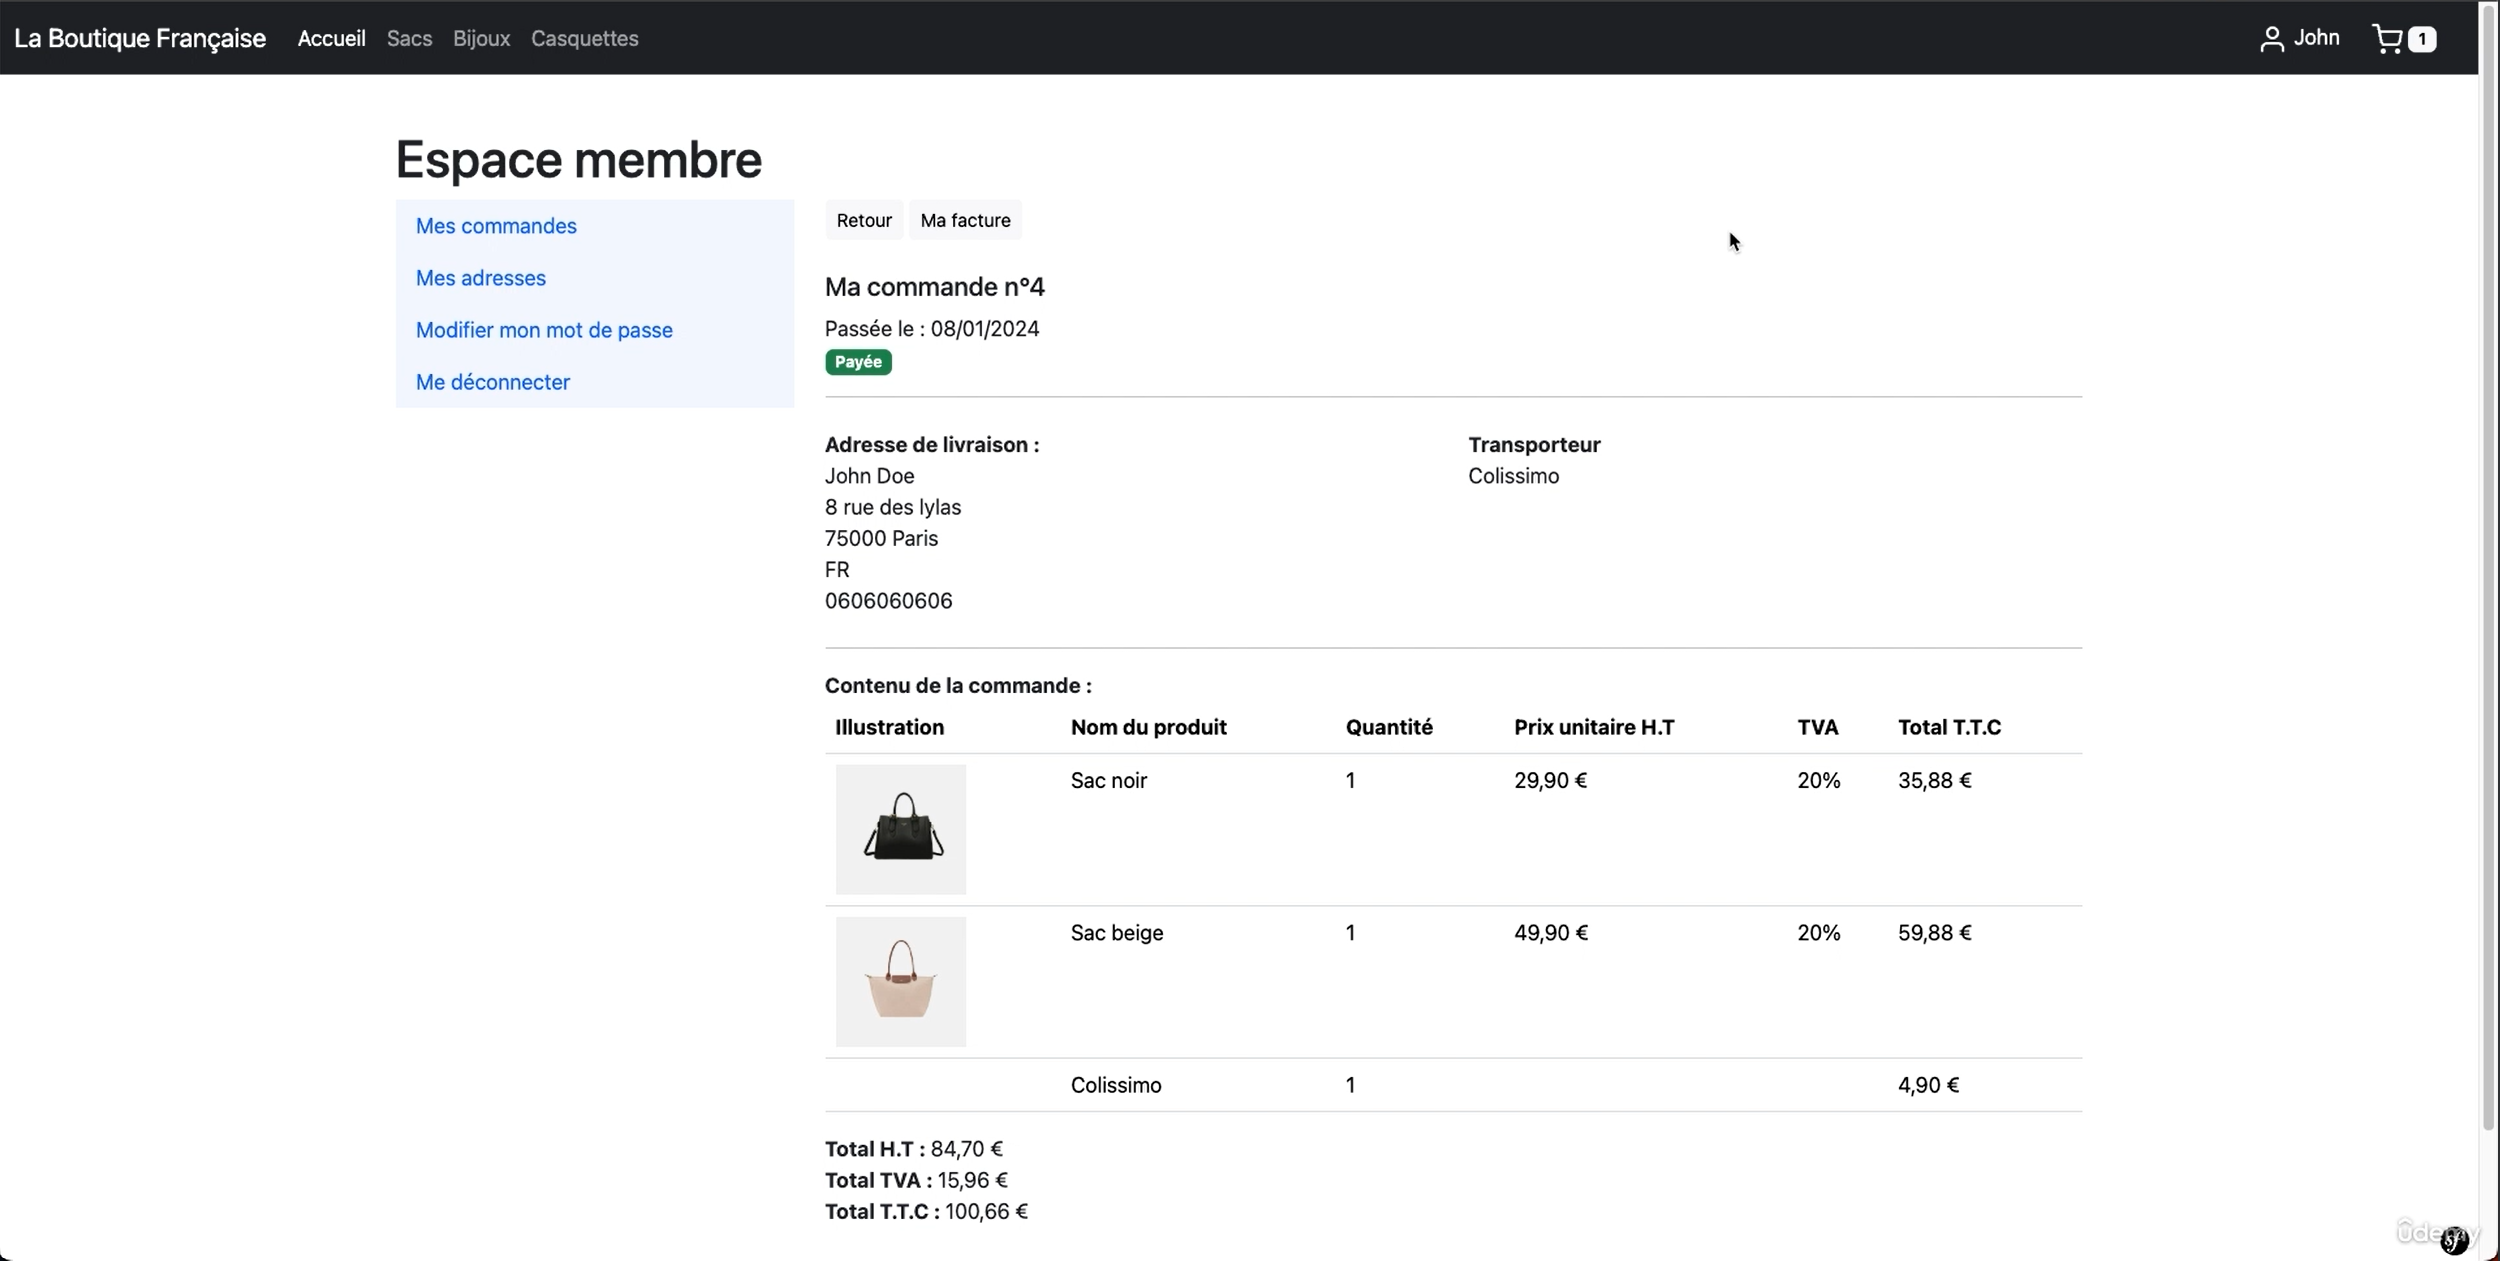This screenshot has width=2500, height=1262.
Task: Select Modifier mon mot de passe
Action: pyautogui.click(x=544, y=330)
